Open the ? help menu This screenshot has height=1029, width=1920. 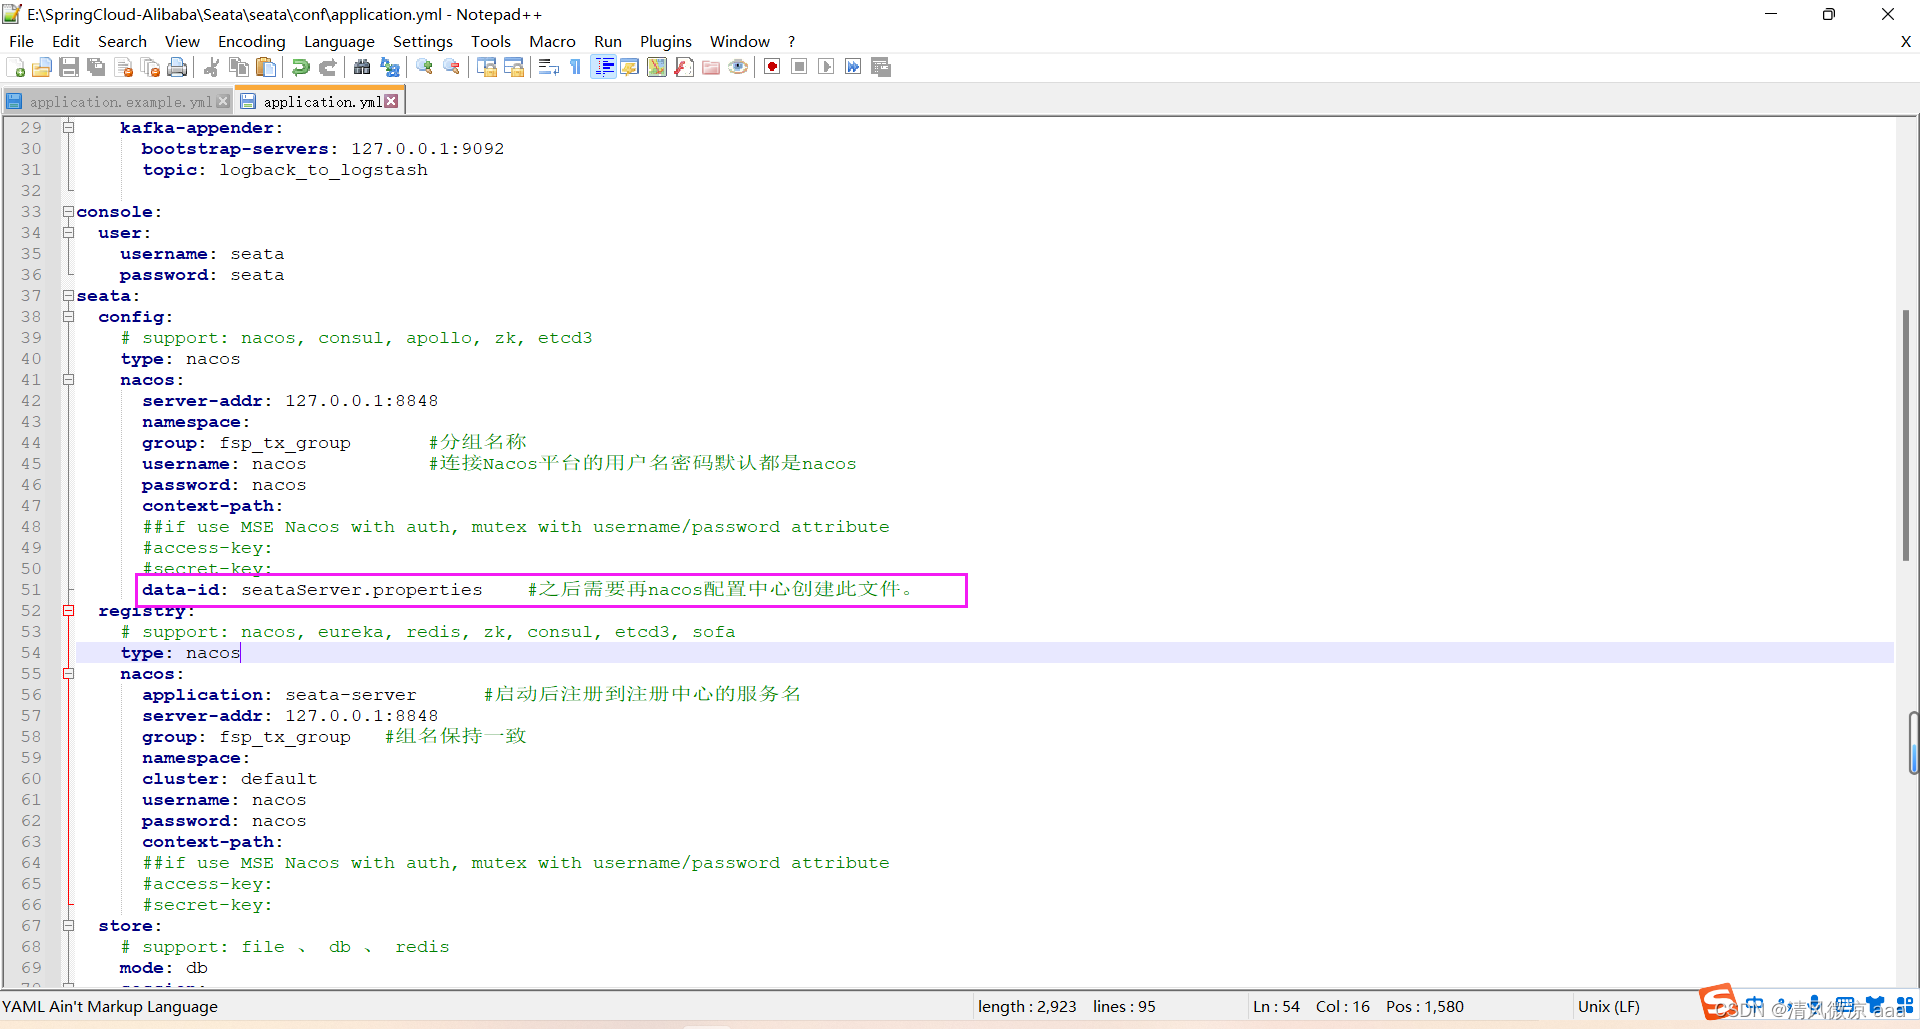pyautogui.click(x=791, y=41)
